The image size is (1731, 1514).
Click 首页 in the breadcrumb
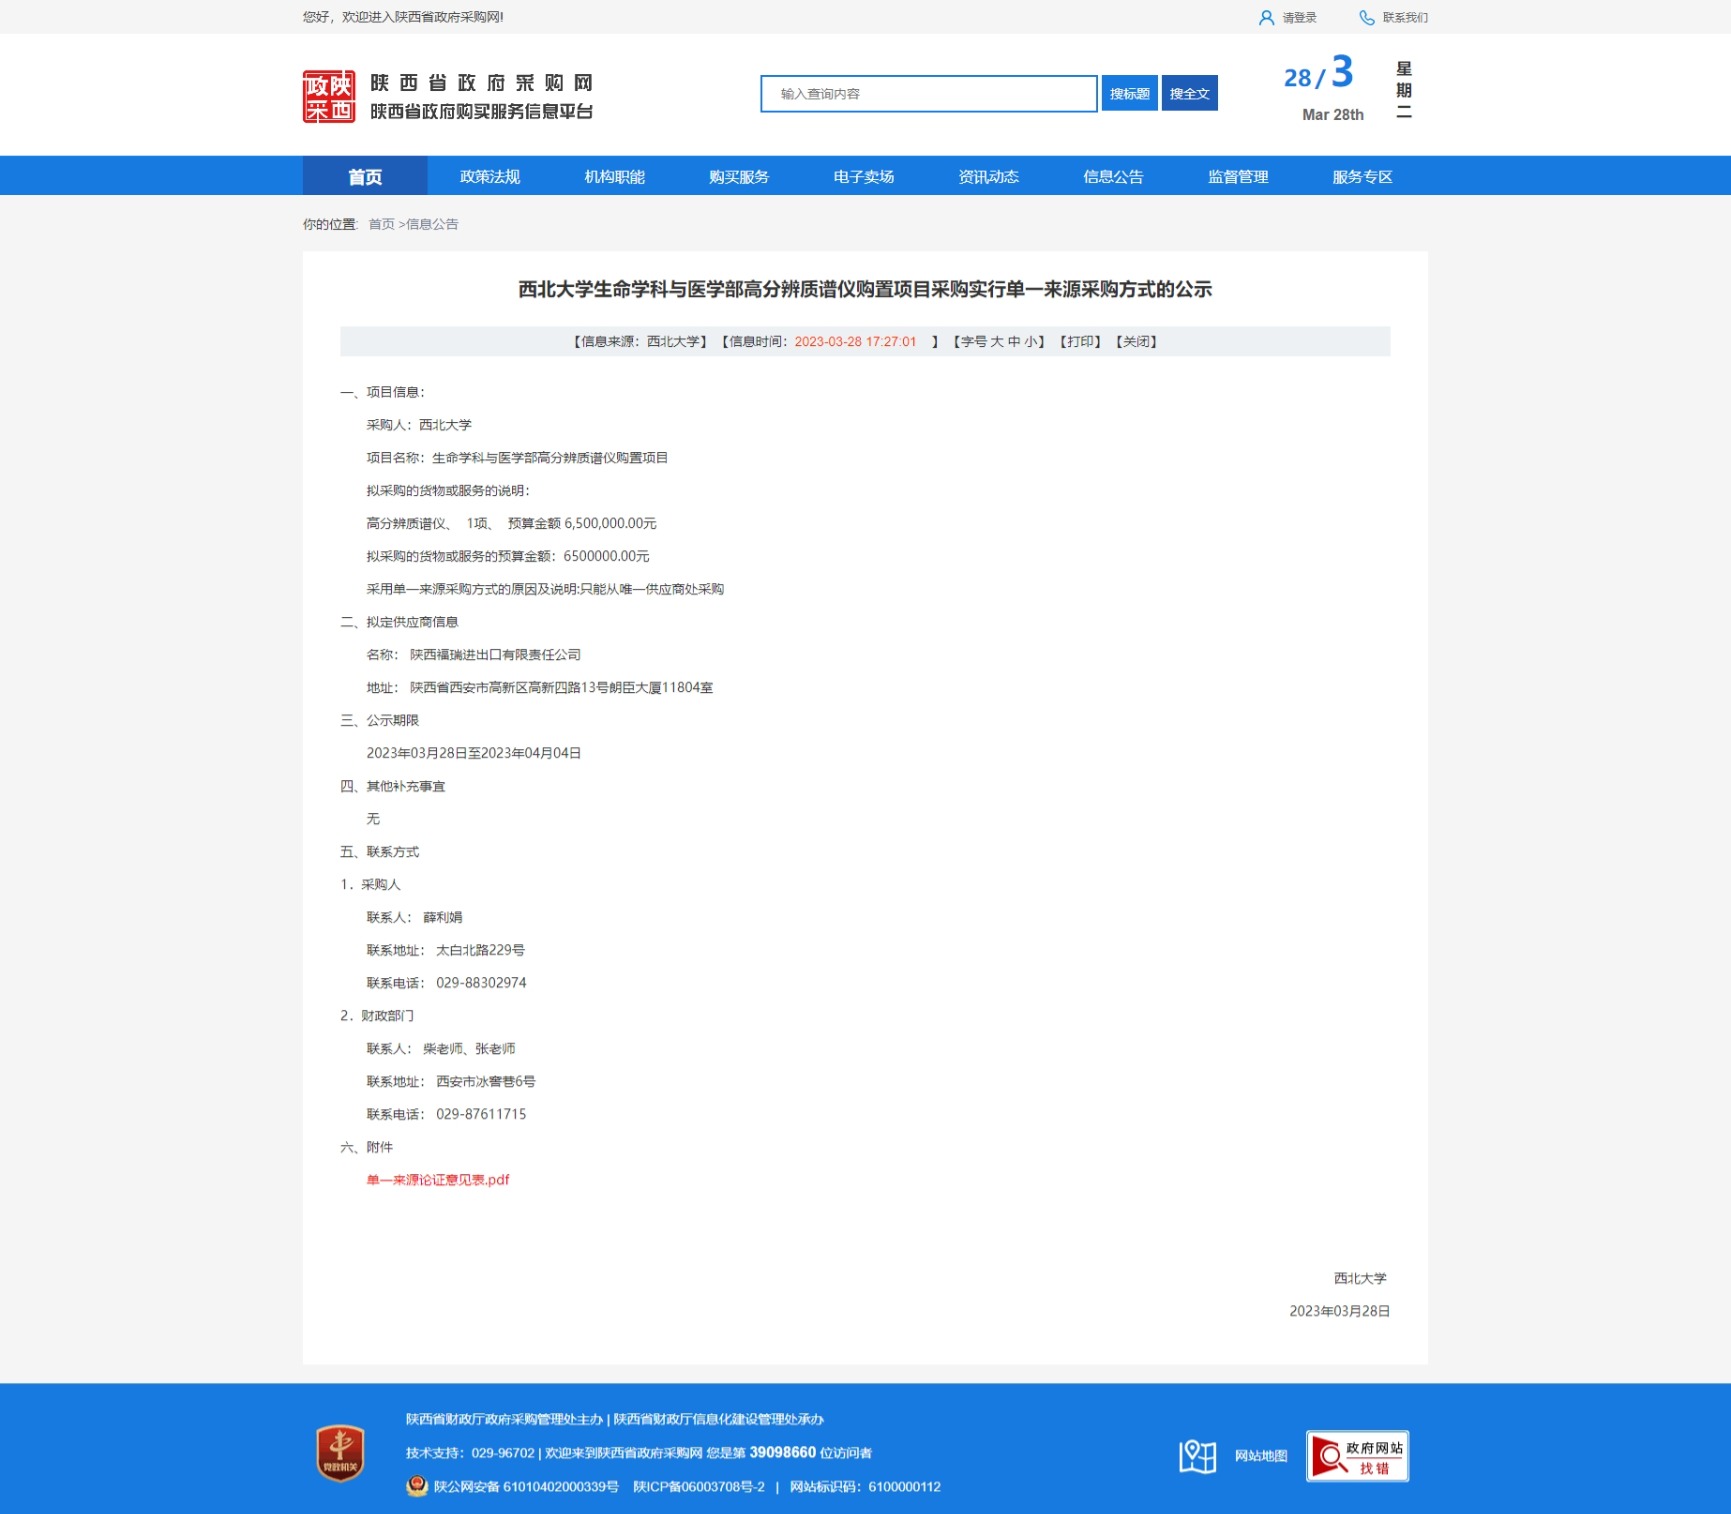(381, 225)
